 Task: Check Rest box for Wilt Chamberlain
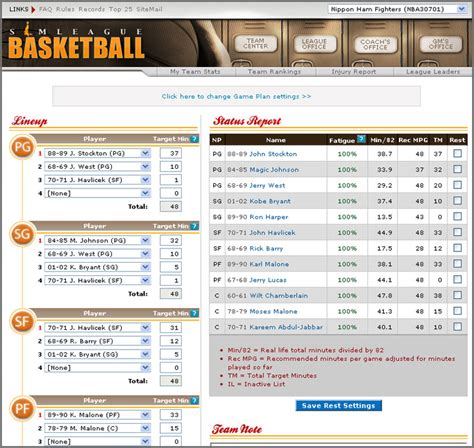click(x=458, y=295)
